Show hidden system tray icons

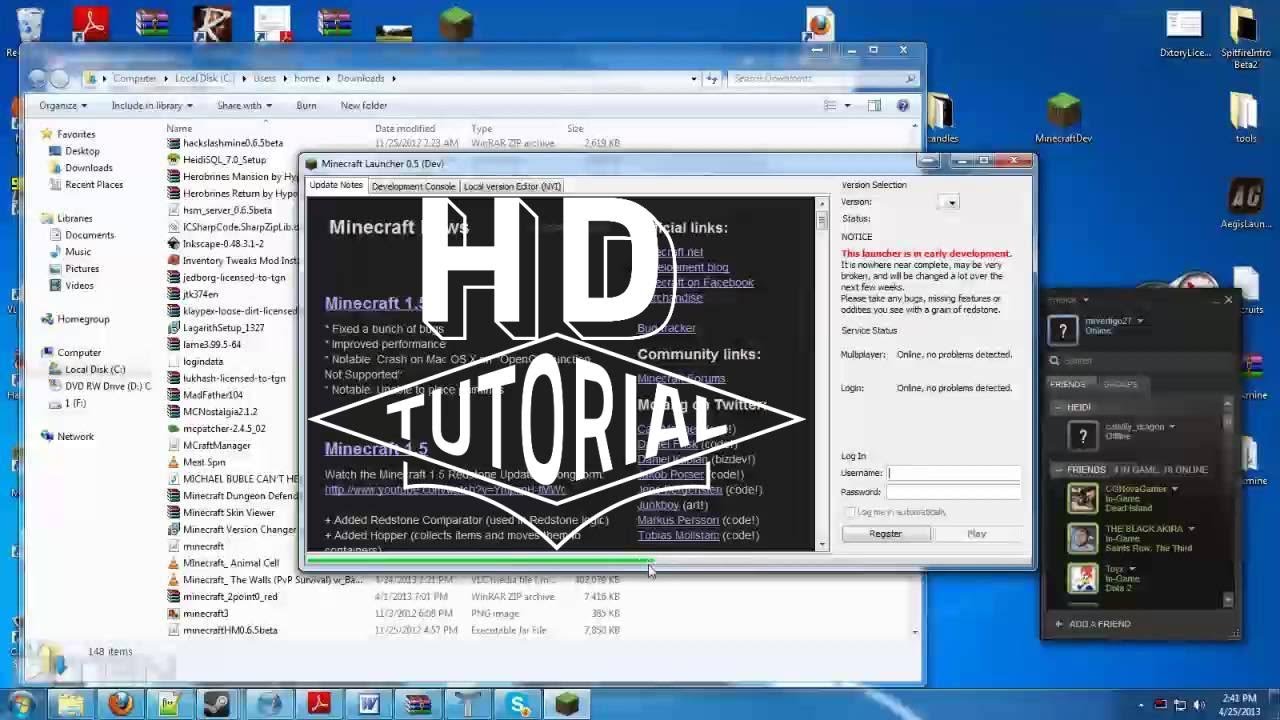[x=1139, y=704]
